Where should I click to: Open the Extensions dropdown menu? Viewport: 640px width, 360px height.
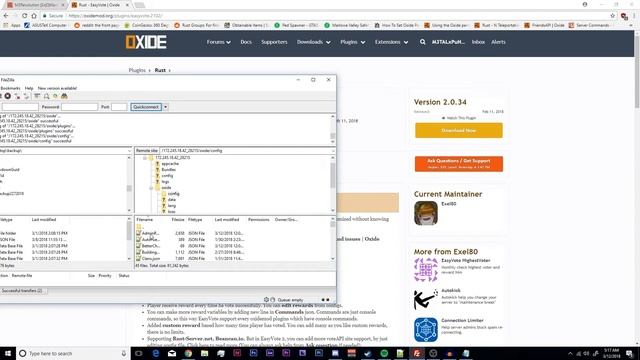(391, 42)
